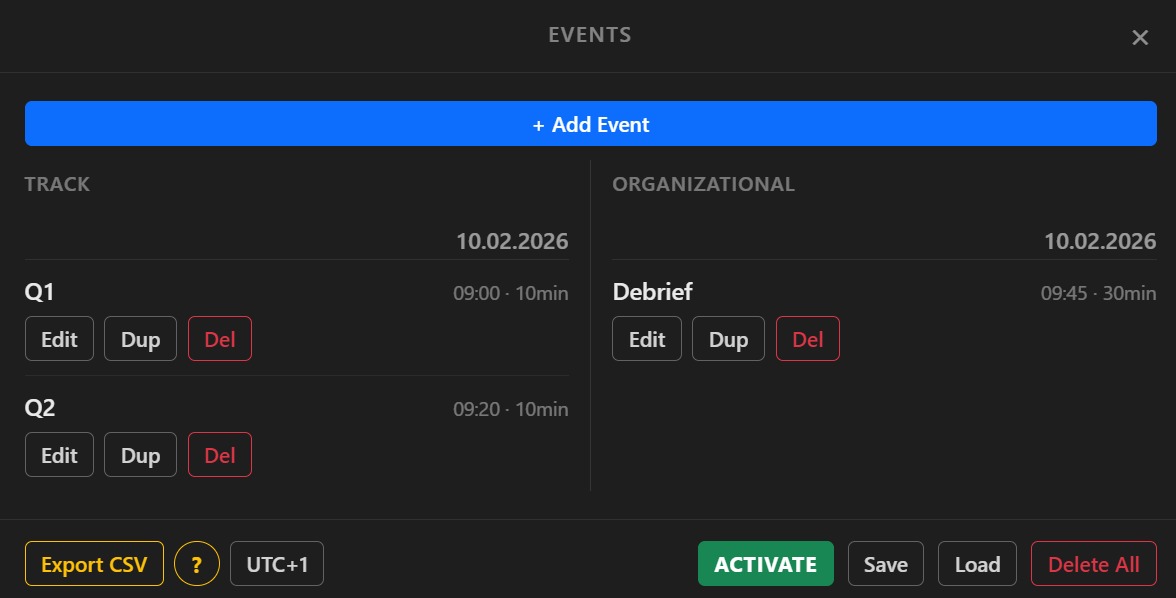Duplicate the Q2 event
The width and height of the screenshot is (1176, 598).
pos(140,455)
